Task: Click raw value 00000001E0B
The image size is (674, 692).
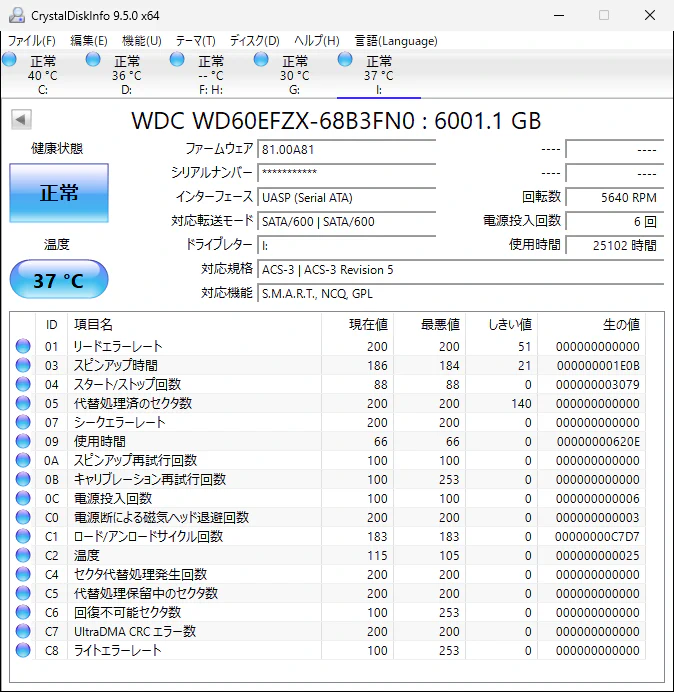Action: pyautogui.click(x=598, y=365)
